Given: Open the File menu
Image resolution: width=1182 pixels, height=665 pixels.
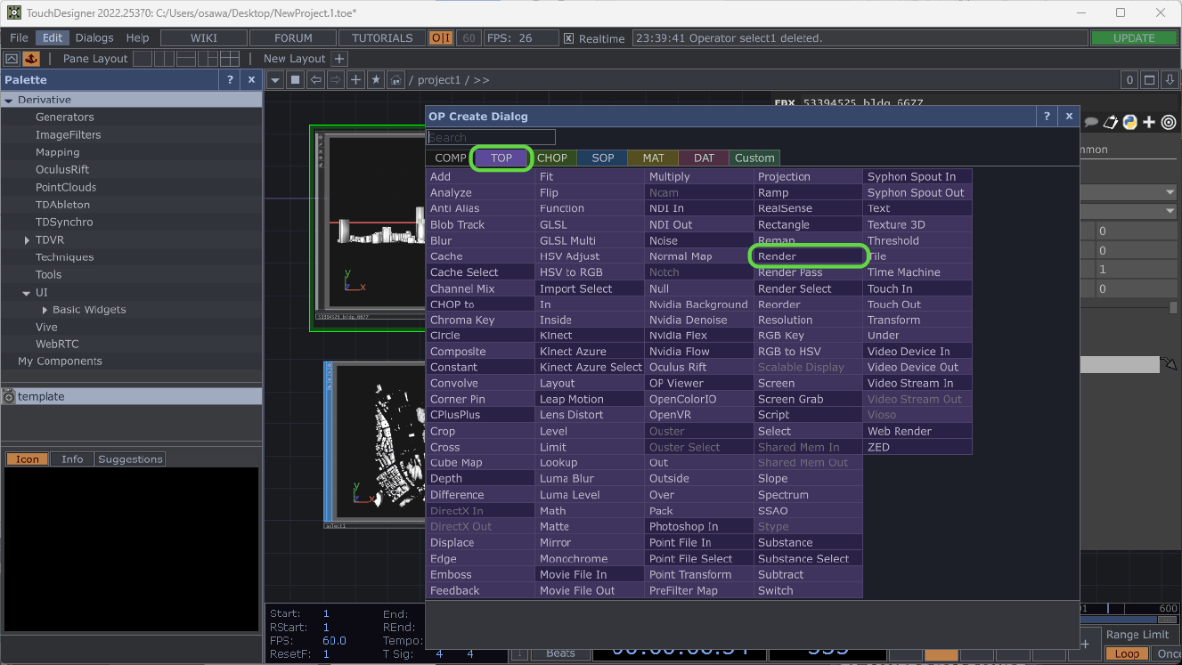Looking at the screenshot, I should tap(19, 38).
